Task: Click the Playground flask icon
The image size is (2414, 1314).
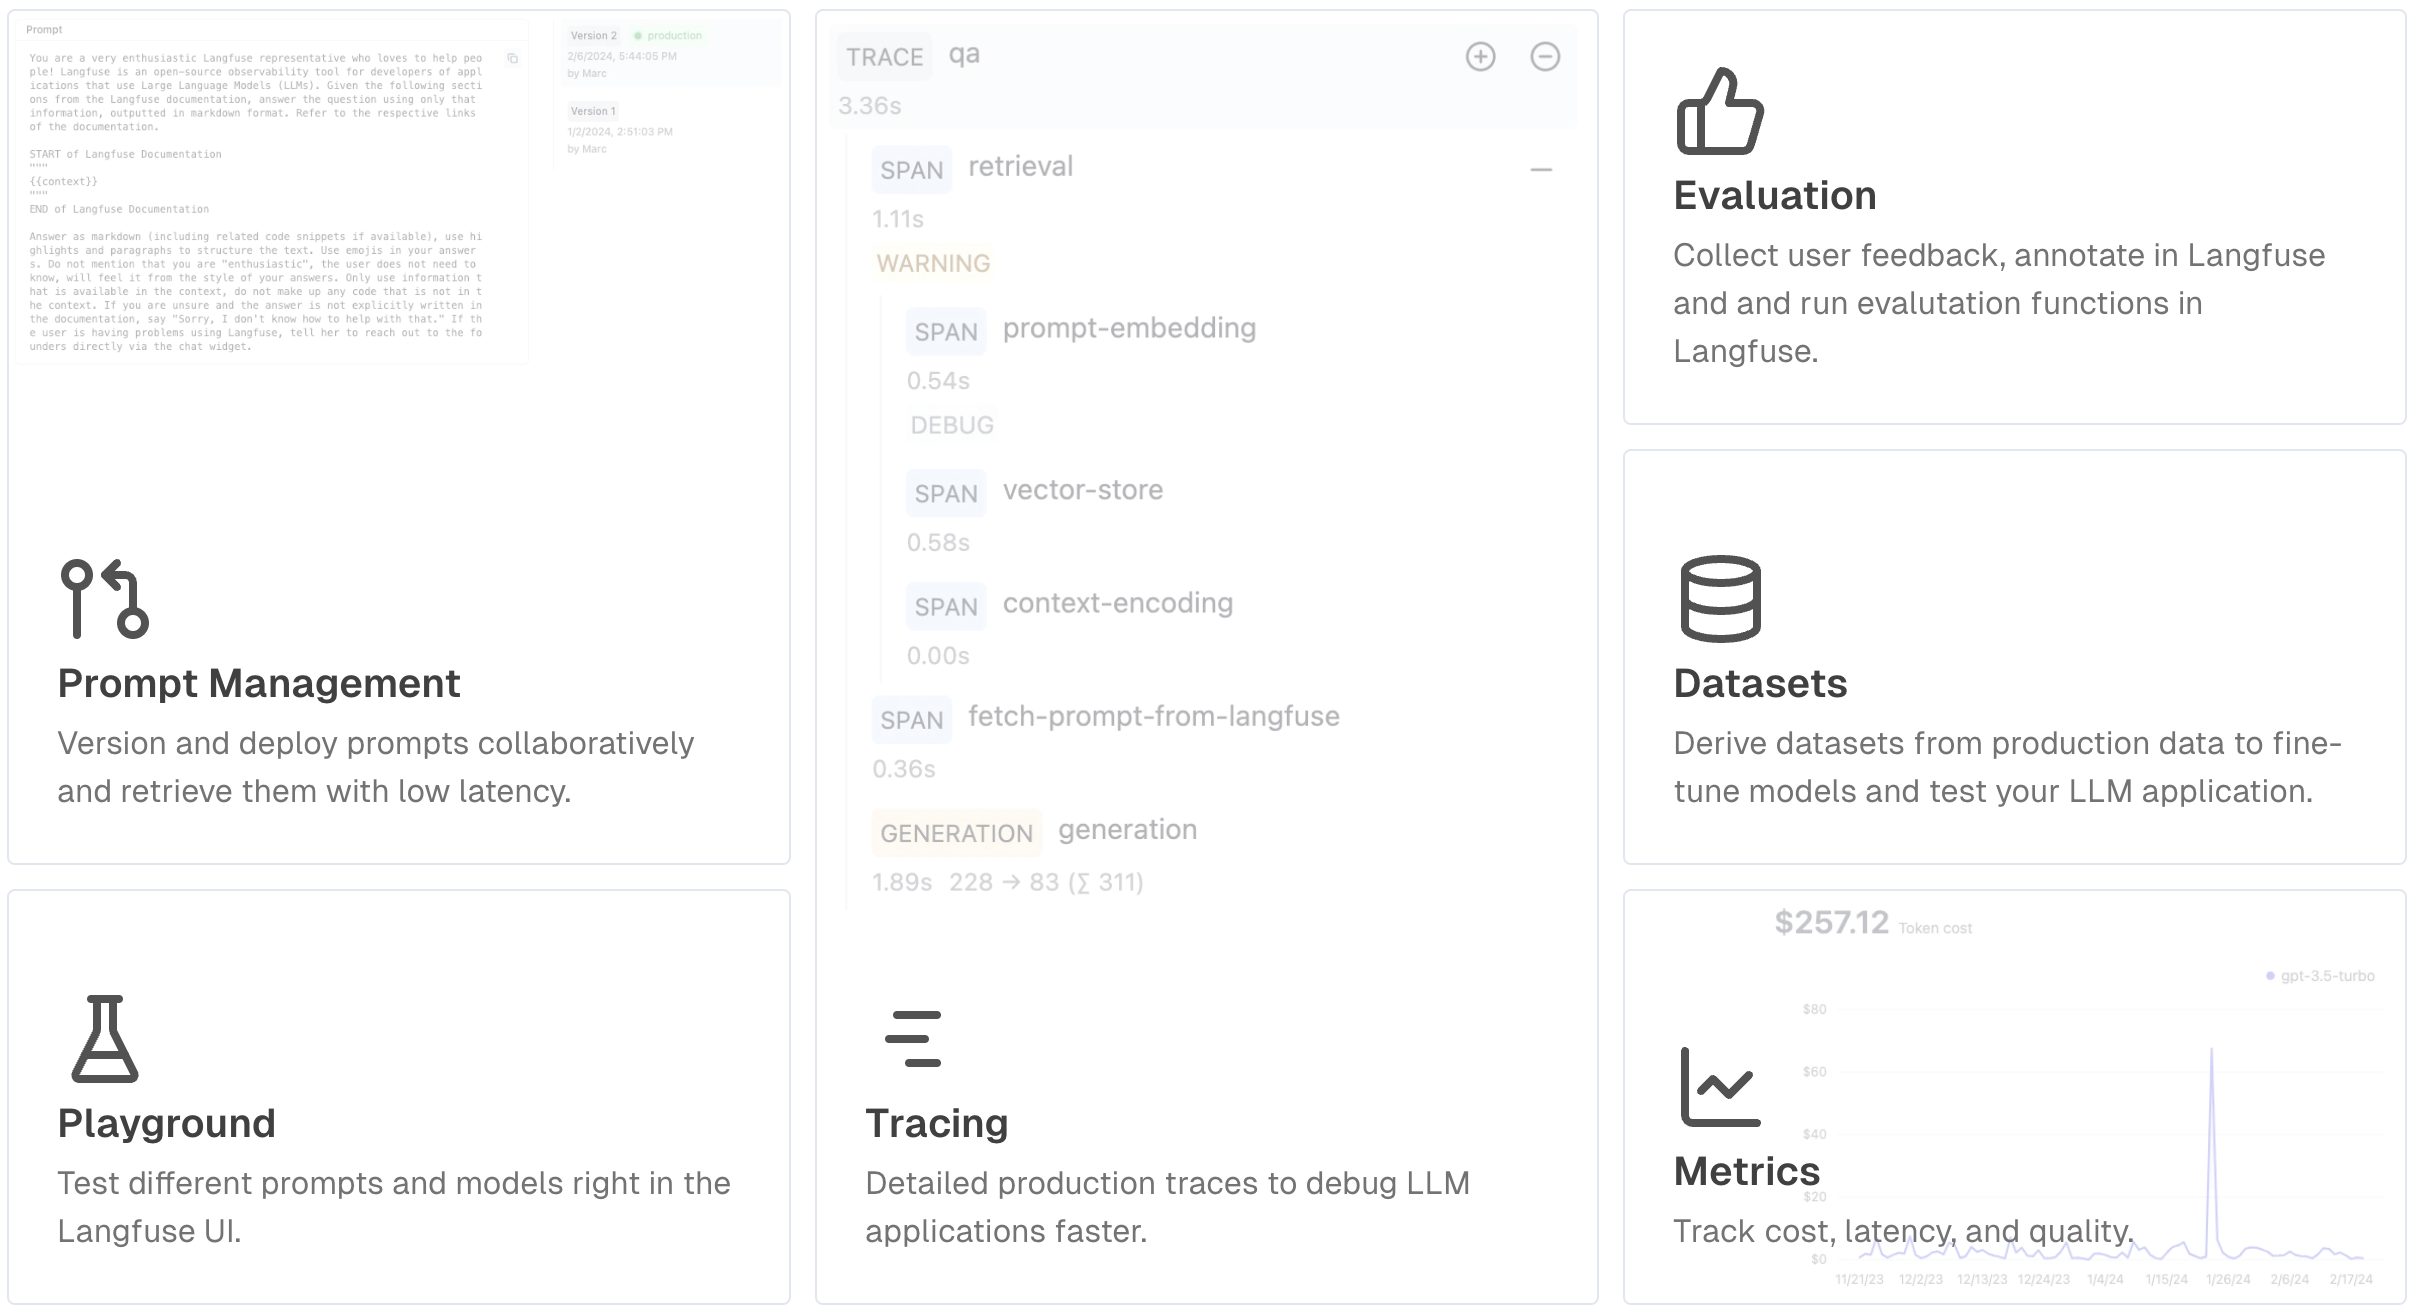Action: 104,1038
